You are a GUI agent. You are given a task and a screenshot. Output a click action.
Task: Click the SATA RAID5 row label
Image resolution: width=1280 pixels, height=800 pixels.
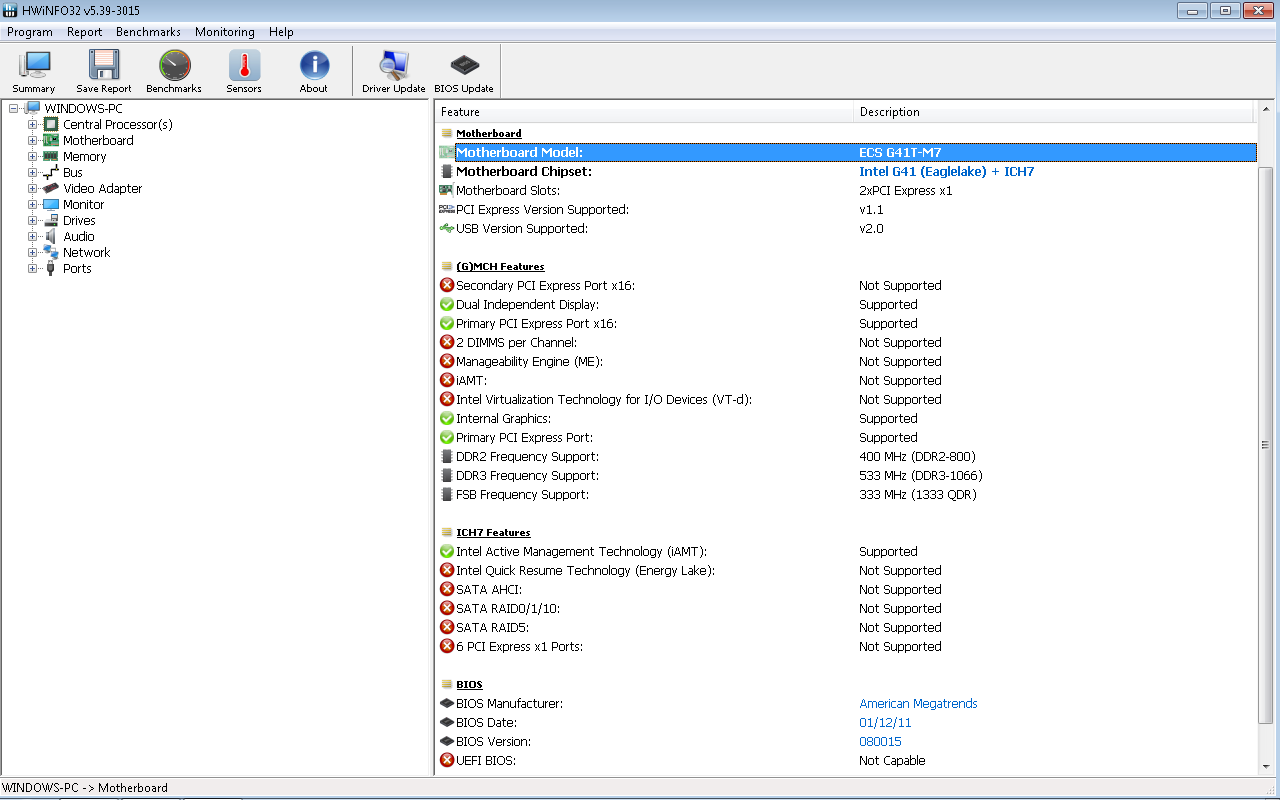[492, 627]
